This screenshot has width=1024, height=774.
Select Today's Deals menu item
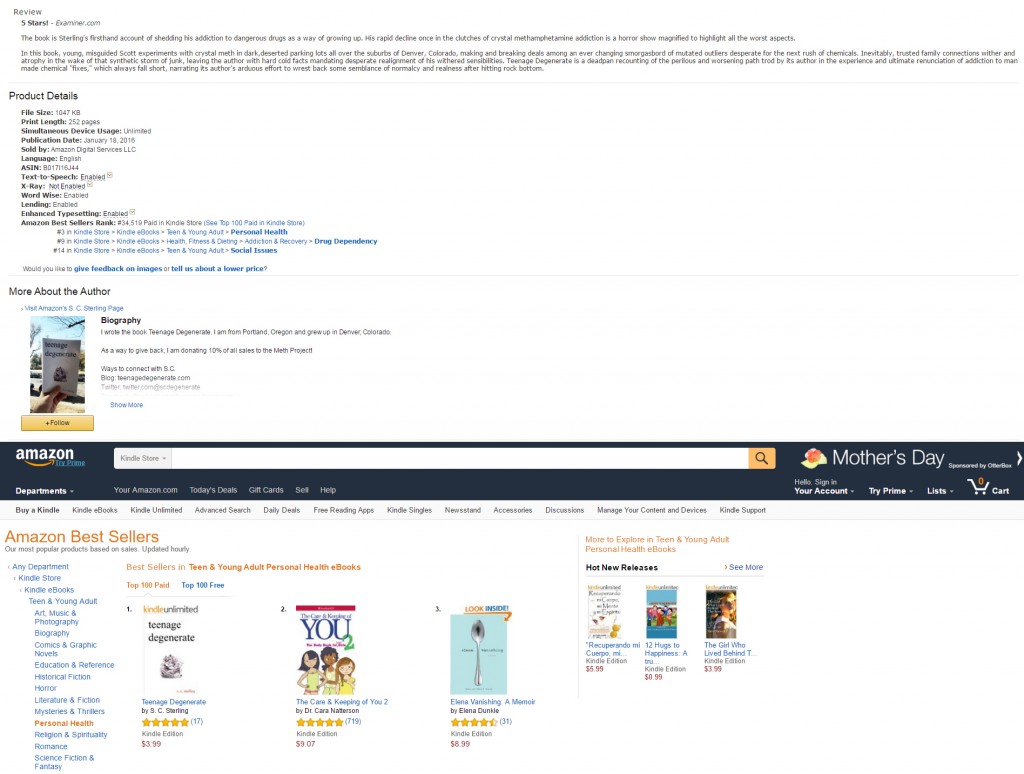pos(213,490)
